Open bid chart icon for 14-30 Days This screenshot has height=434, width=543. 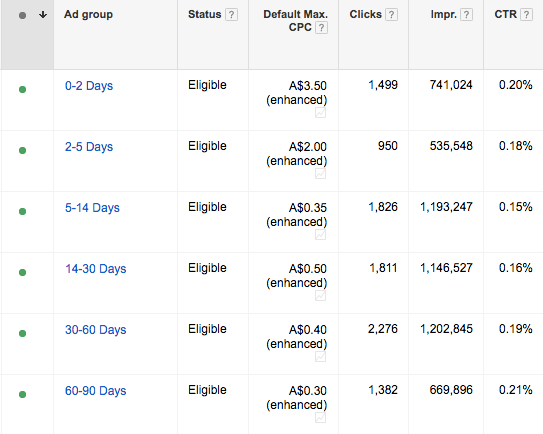pos(321,295)
